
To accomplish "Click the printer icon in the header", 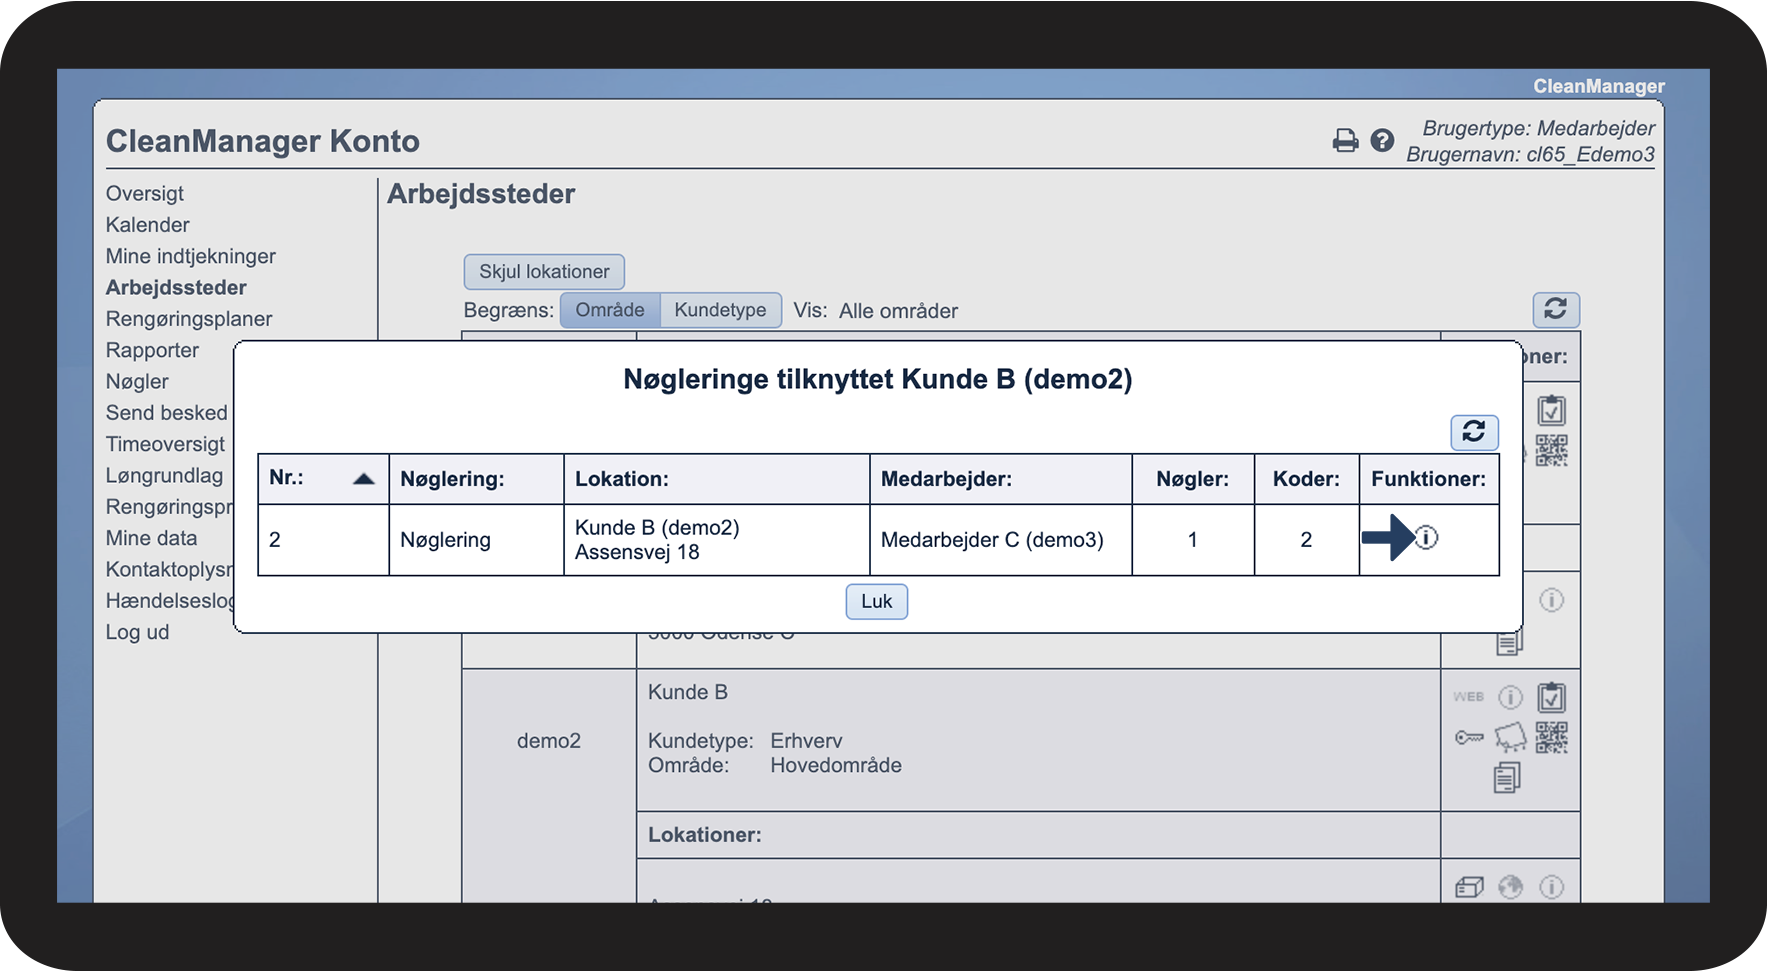I will 1345,141.
